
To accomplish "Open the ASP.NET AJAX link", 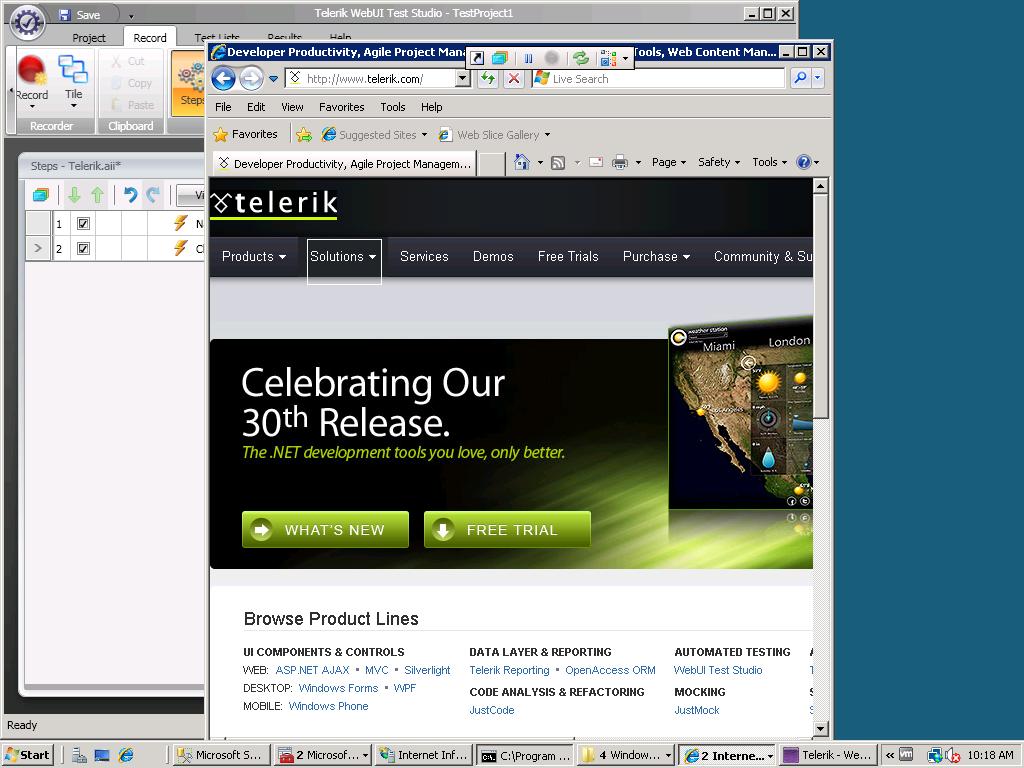I will pyautogui.click(x=312, y=670).
